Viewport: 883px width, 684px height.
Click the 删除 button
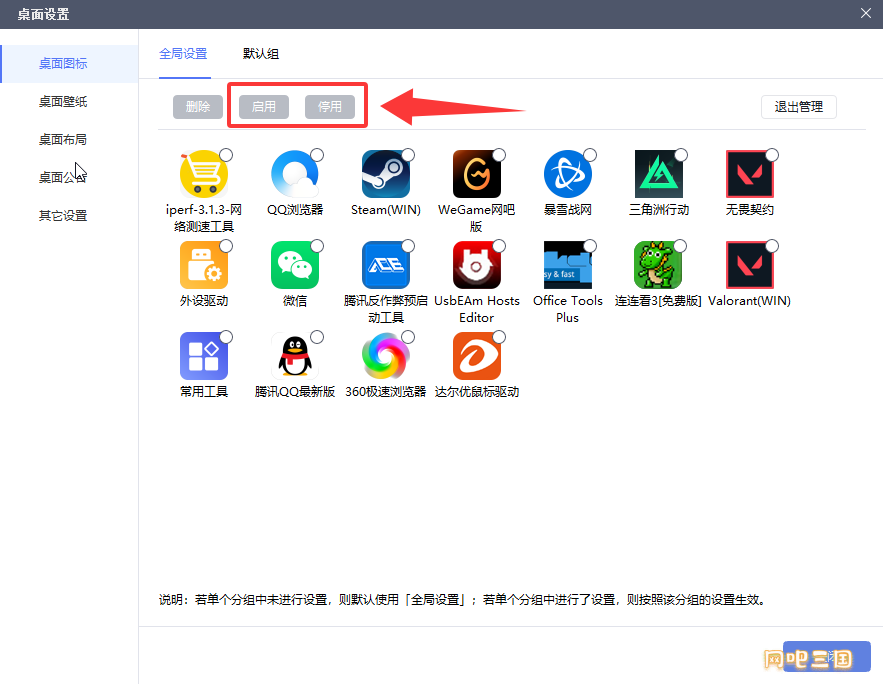coord(198,107)
